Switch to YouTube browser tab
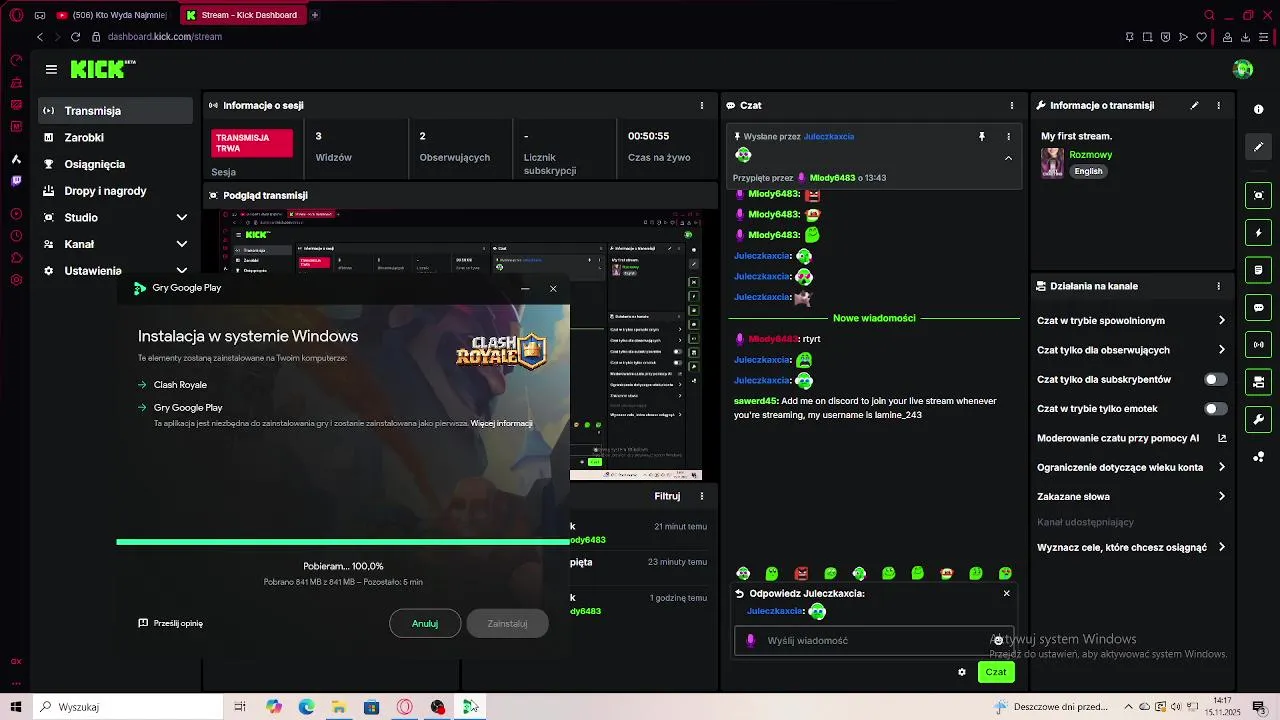Screen dimensions: 1280x720 (x=114, y=15)
